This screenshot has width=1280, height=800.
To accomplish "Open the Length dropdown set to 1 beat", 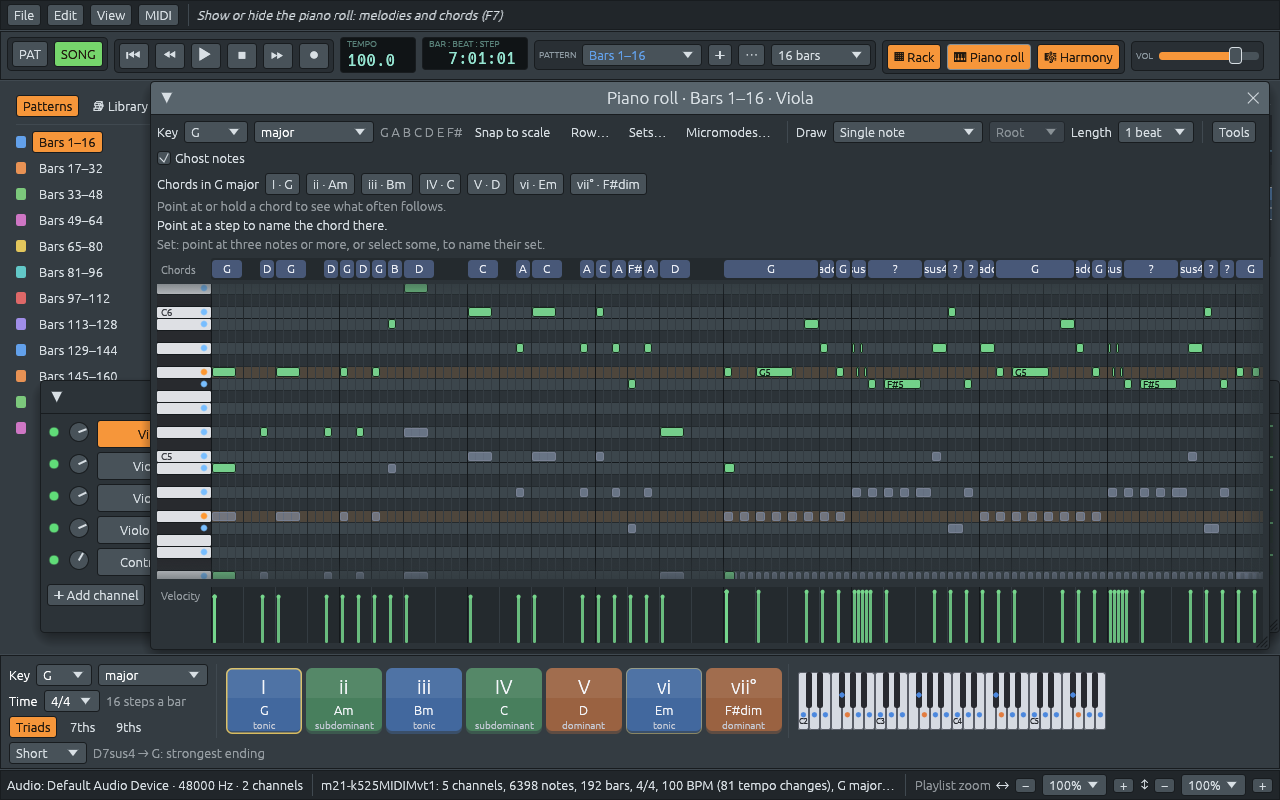I will [1156, 132].
